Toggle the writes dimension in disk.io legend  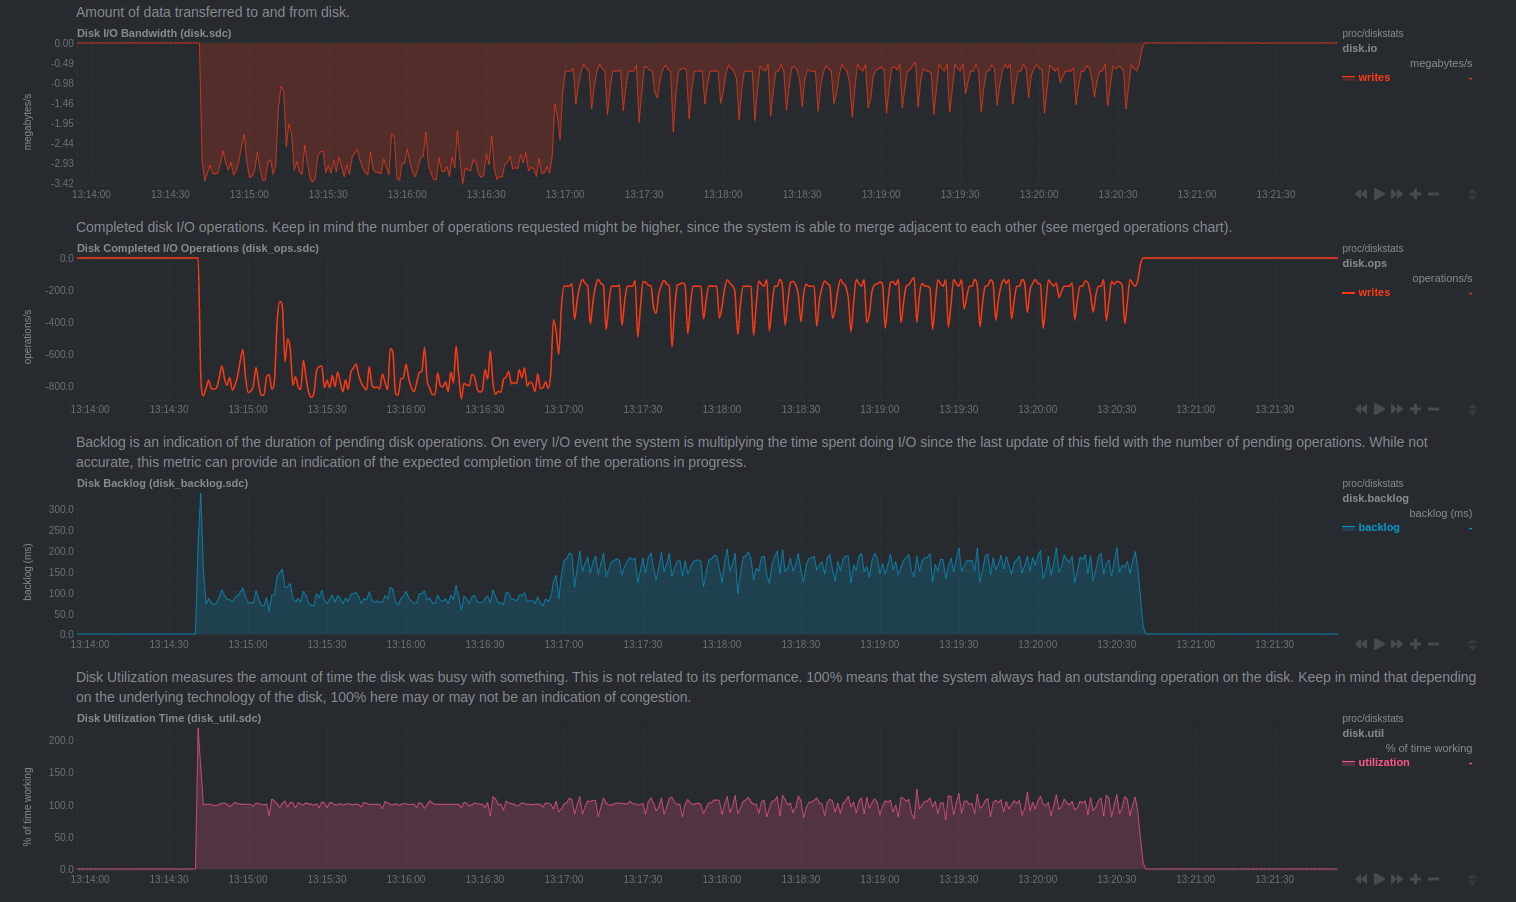(x=1373, y=77)
